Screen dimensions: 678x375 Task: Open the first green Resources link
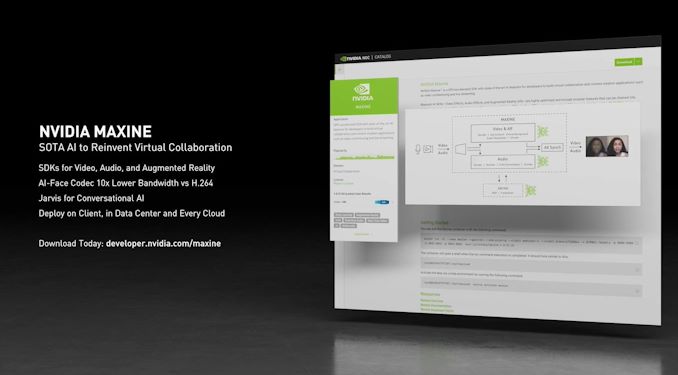tap(432, 301)
